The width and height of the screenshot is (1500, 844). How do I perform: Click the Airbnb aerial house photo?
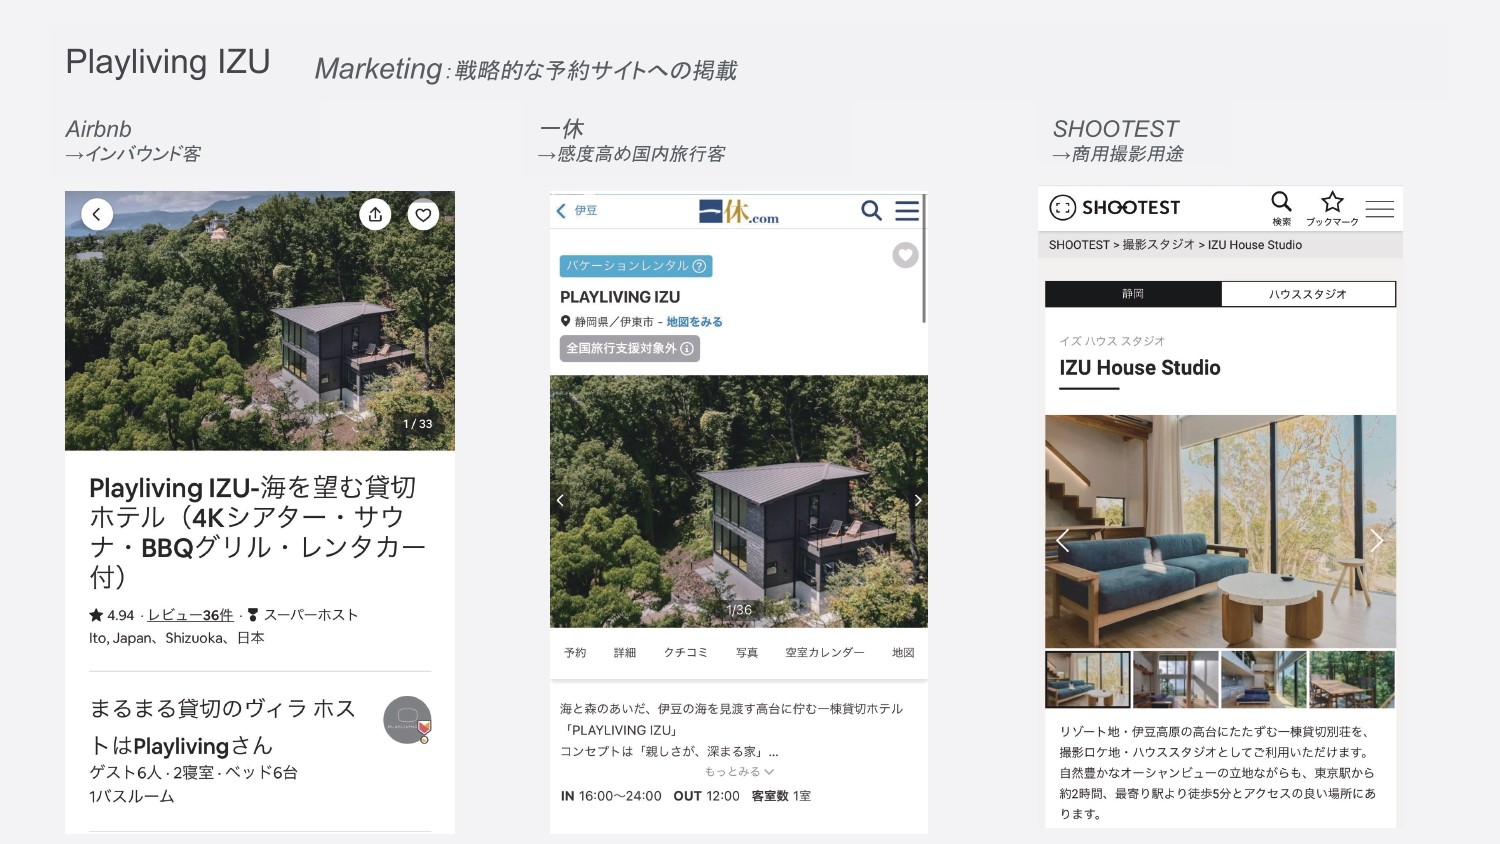[260, 321]
